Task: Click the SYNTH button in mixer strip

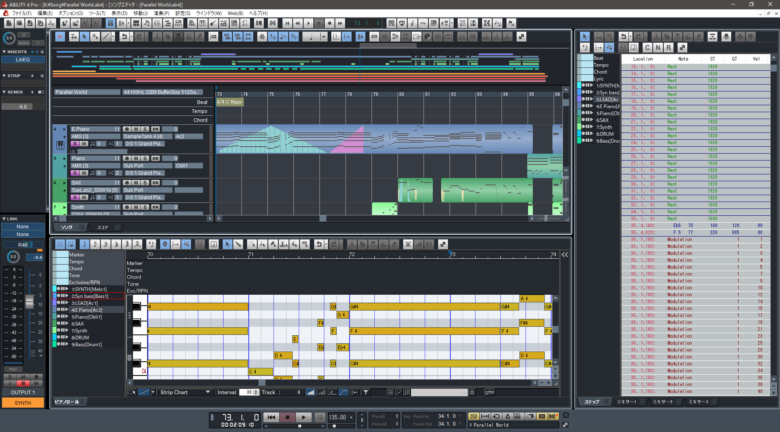Action: [x=22, y=403]
